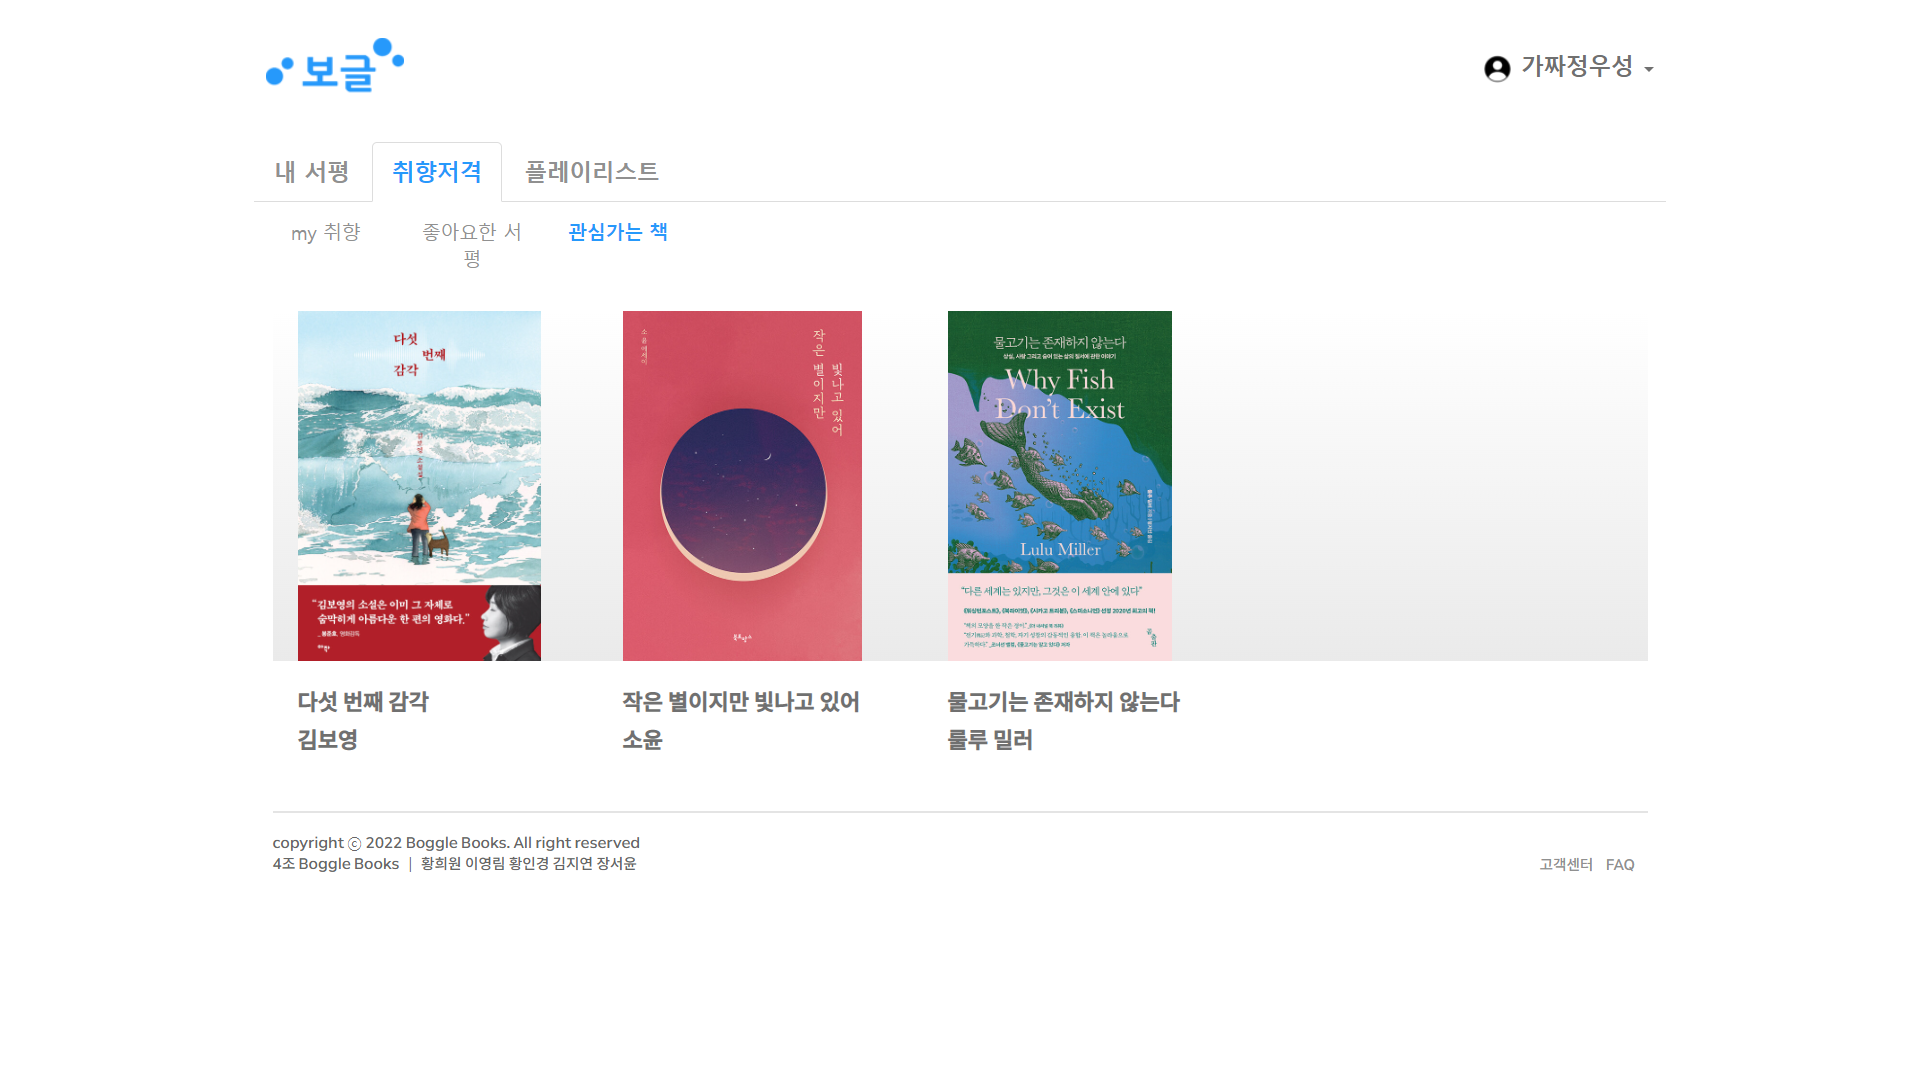Click the user profile avatar icon
Screen dimensions: 1920x1080
(x=1497, y=68)
